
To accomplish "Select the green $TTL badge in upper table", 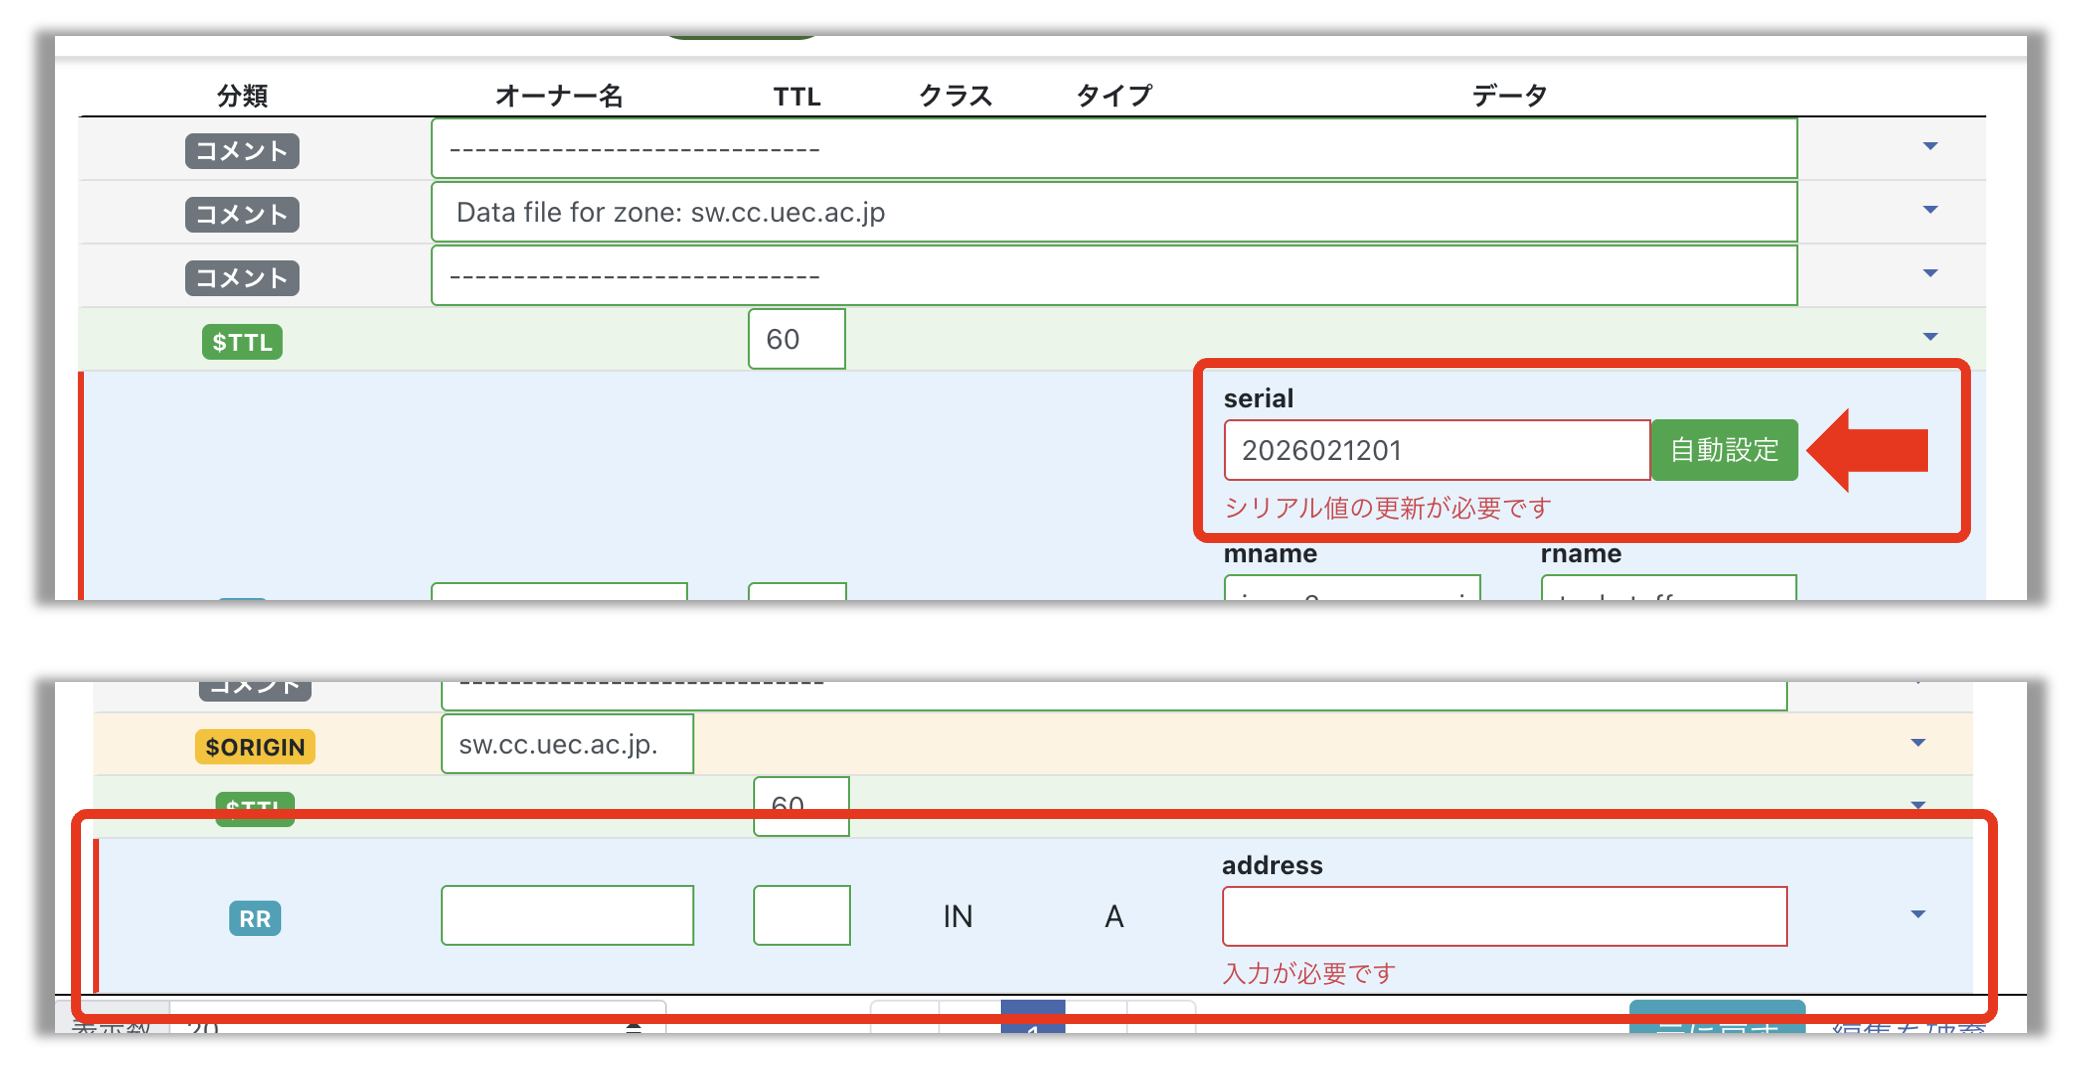I will click(242, 342).
